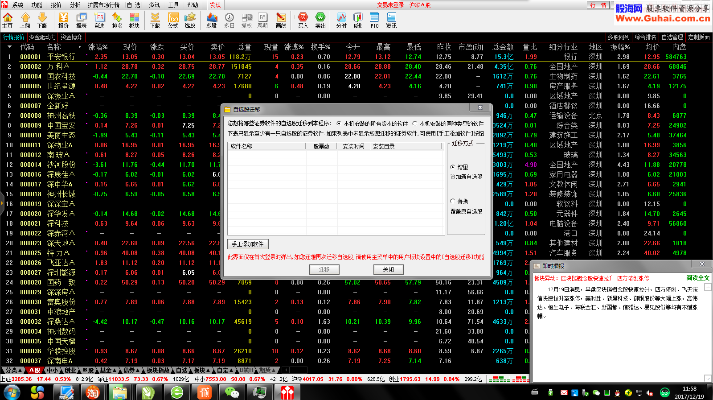This screenshot has height=400, width=713.
Task: Click the manual add software button in dialog
Action: tap(248, 244)
